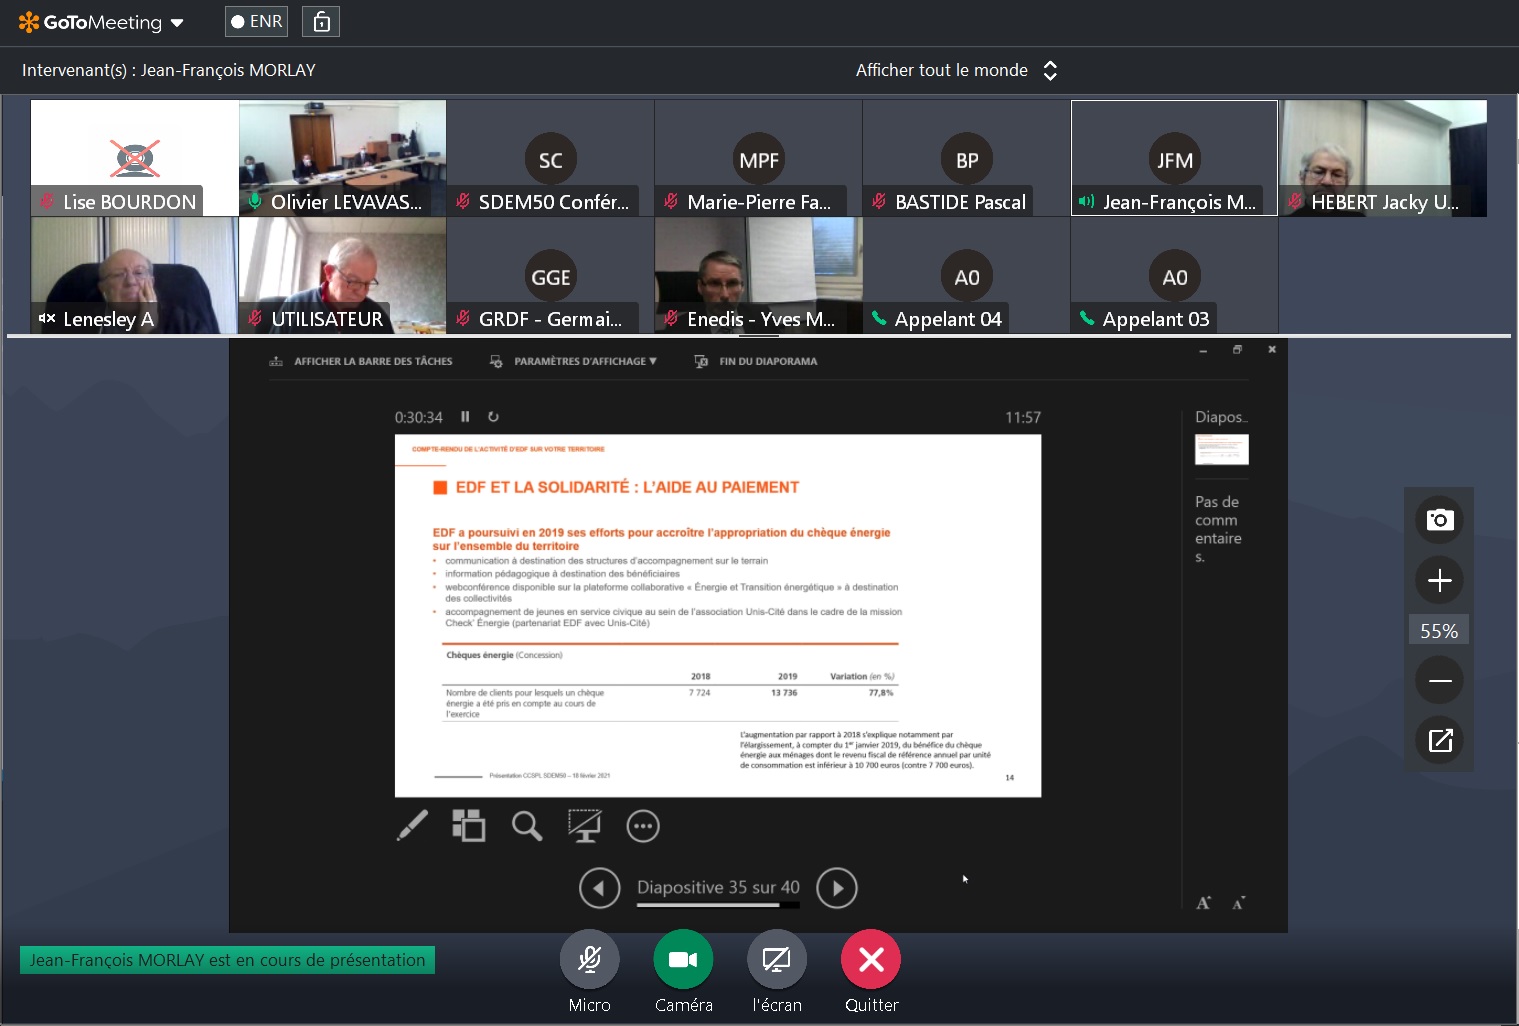Open more slideshow options ellipsis
The width and height of the screenshot is (1519, 1026).
643,826
